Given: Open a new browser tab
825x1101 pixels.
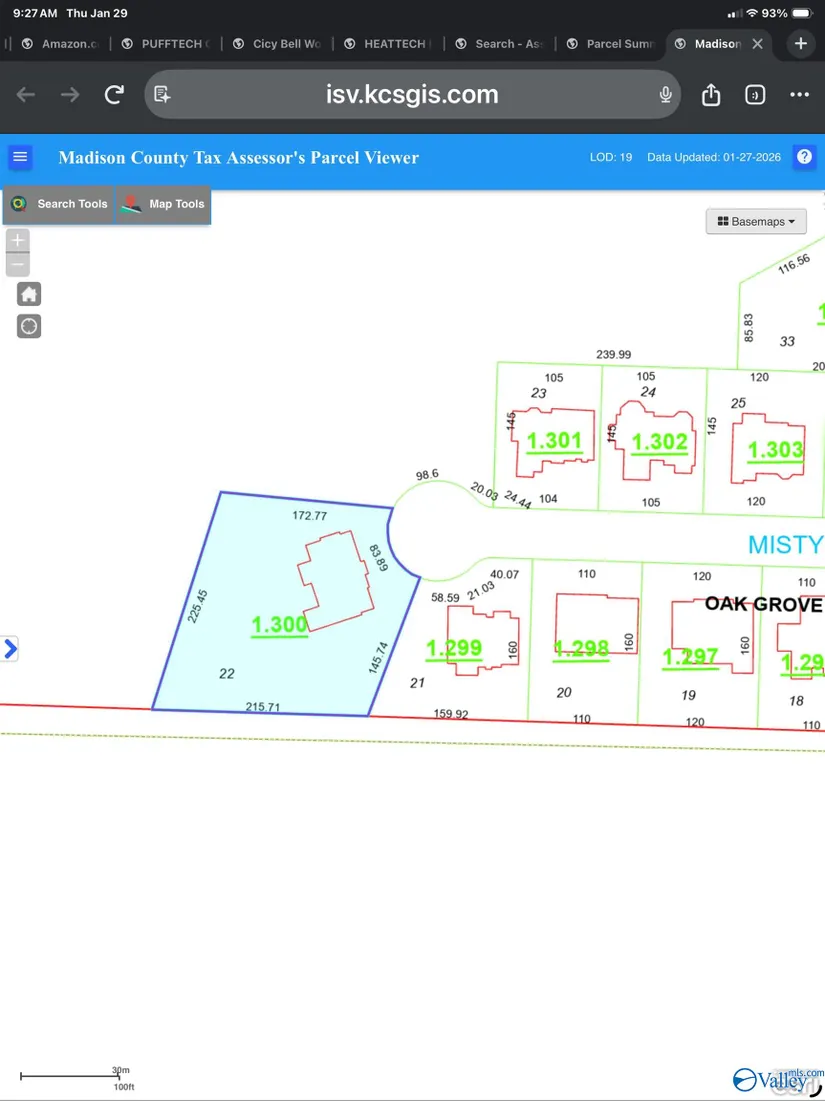Looking at the screenshot, I should (800, 44).
